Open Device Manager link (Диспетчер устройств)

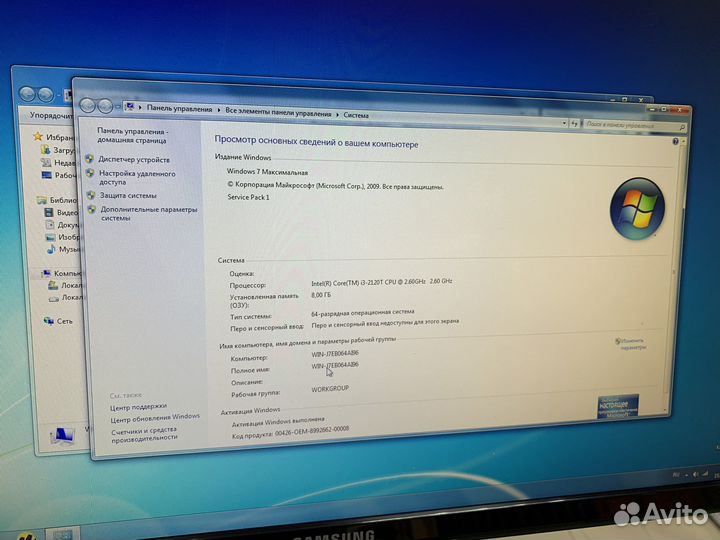click(134, 160)
